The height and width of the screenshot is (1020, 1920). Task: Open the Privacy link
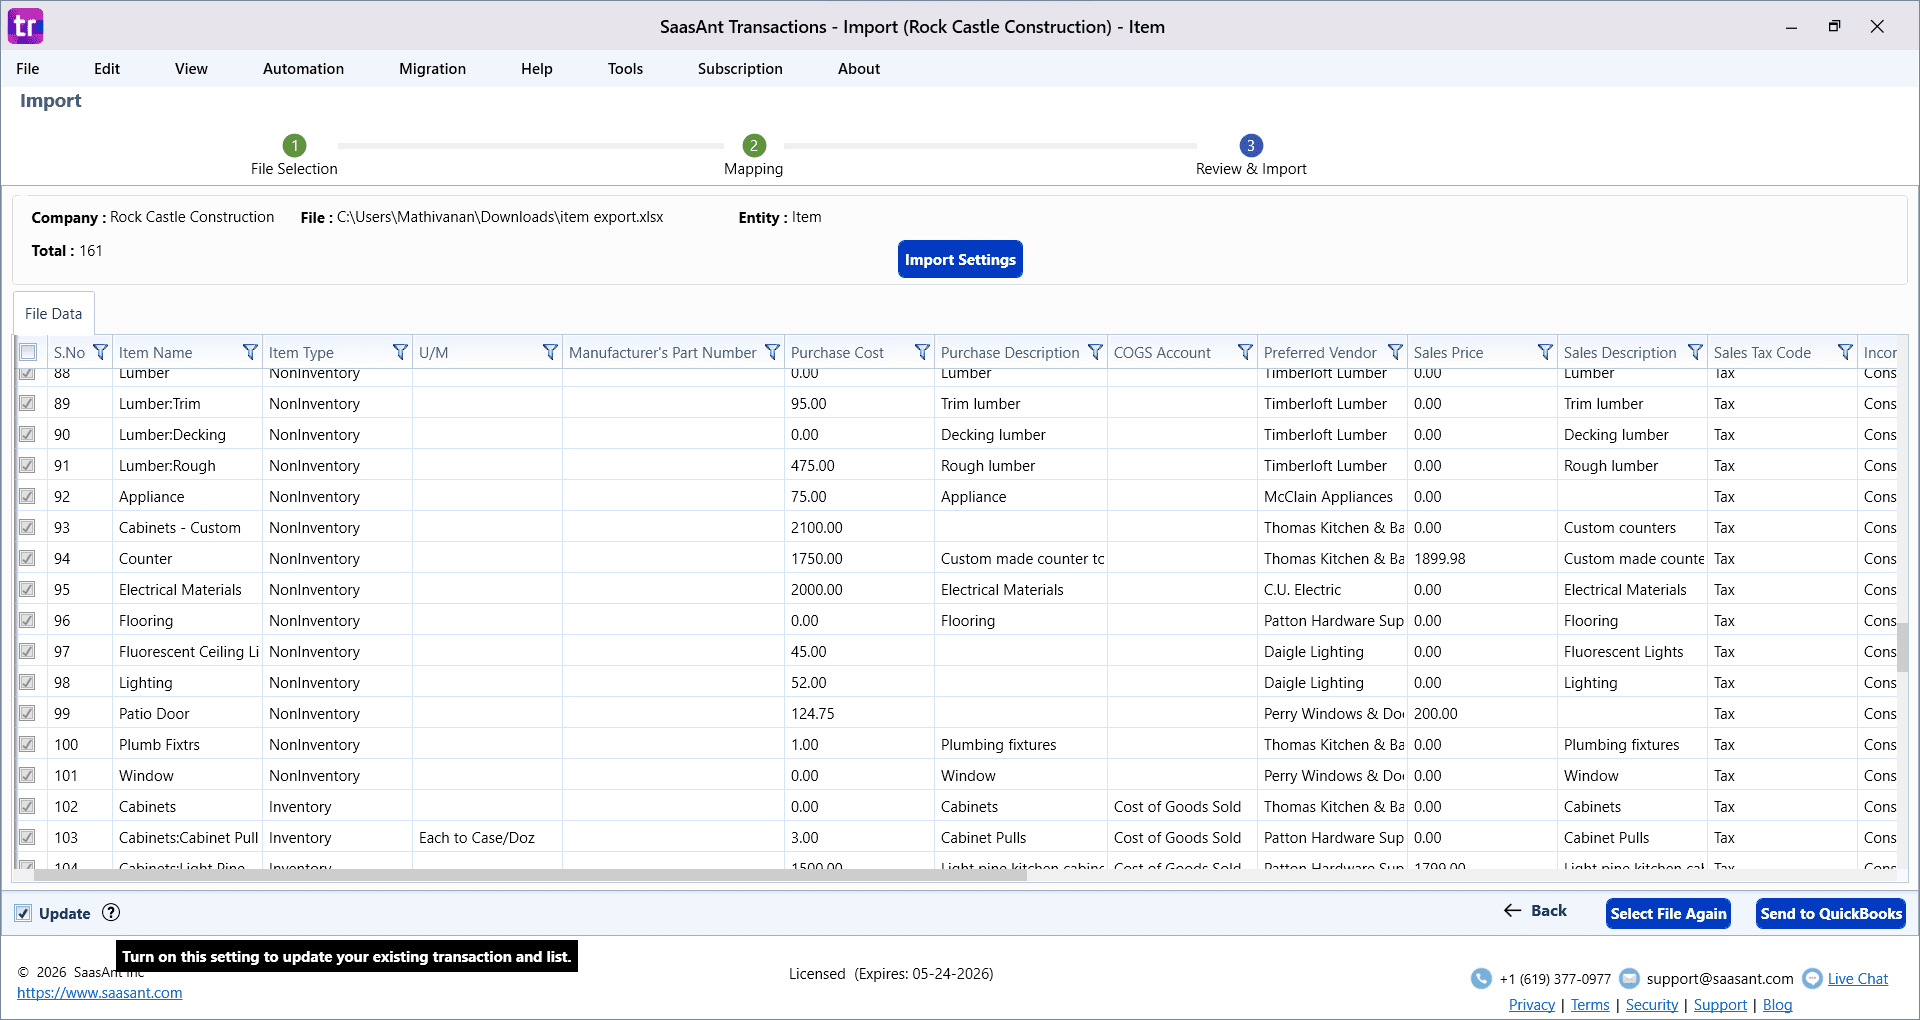pyautogui.click(x=1532, y=1005)
